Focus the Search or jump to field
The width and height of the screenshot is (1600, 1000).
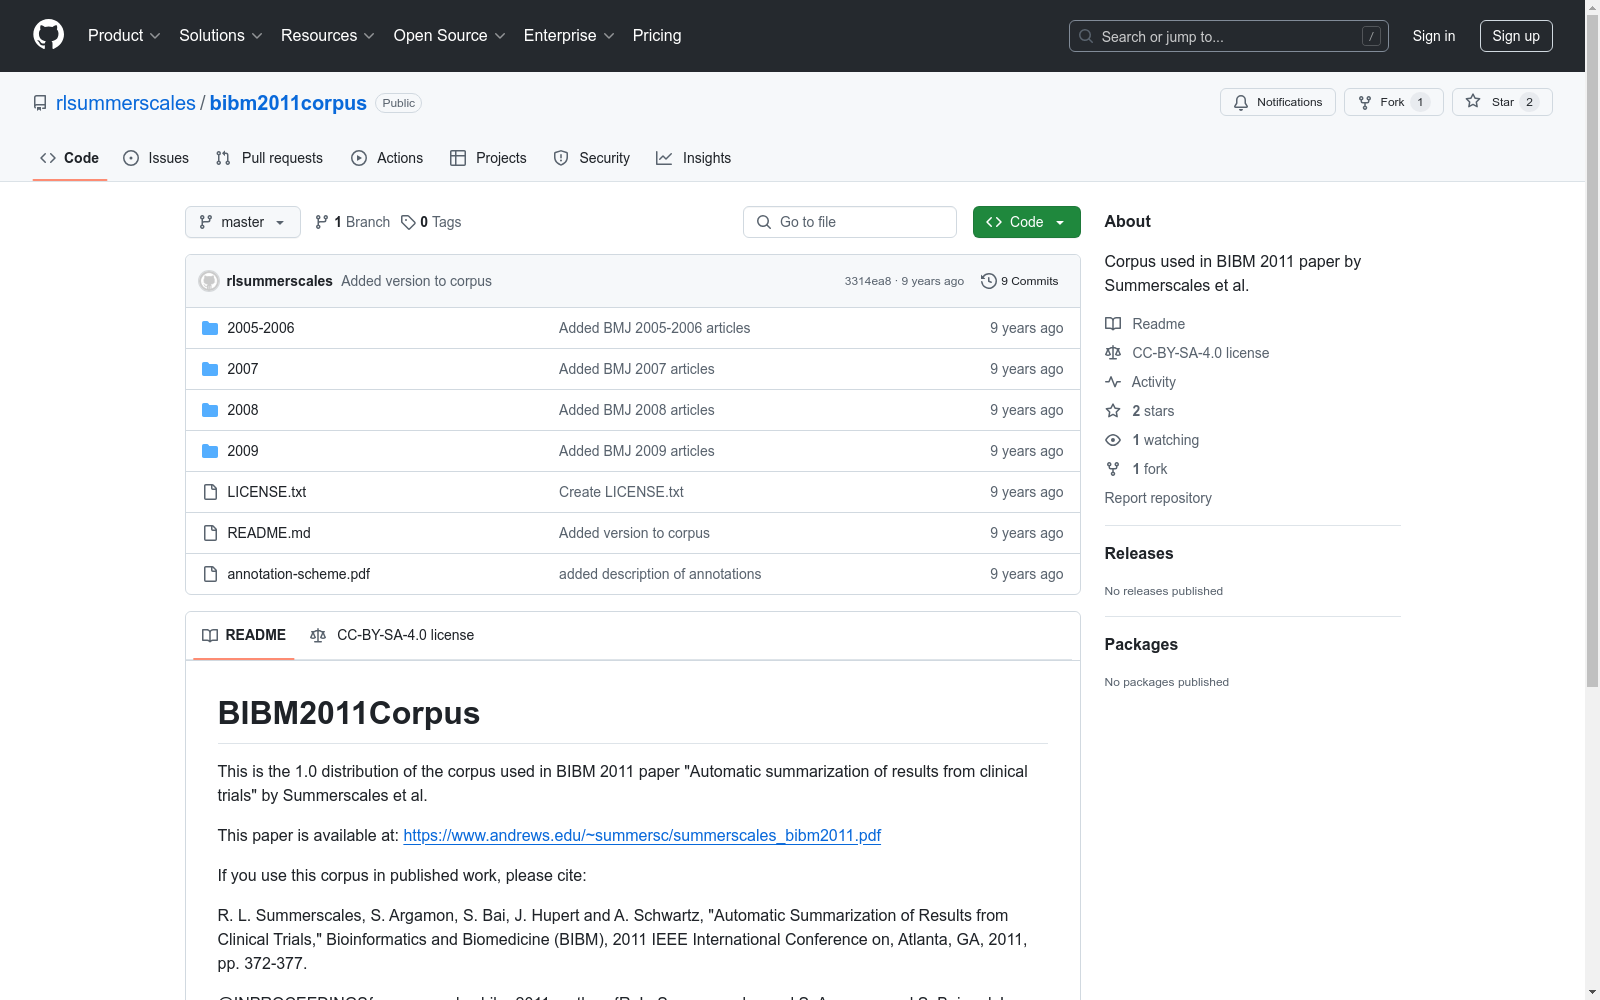[x=1229, y=36]
